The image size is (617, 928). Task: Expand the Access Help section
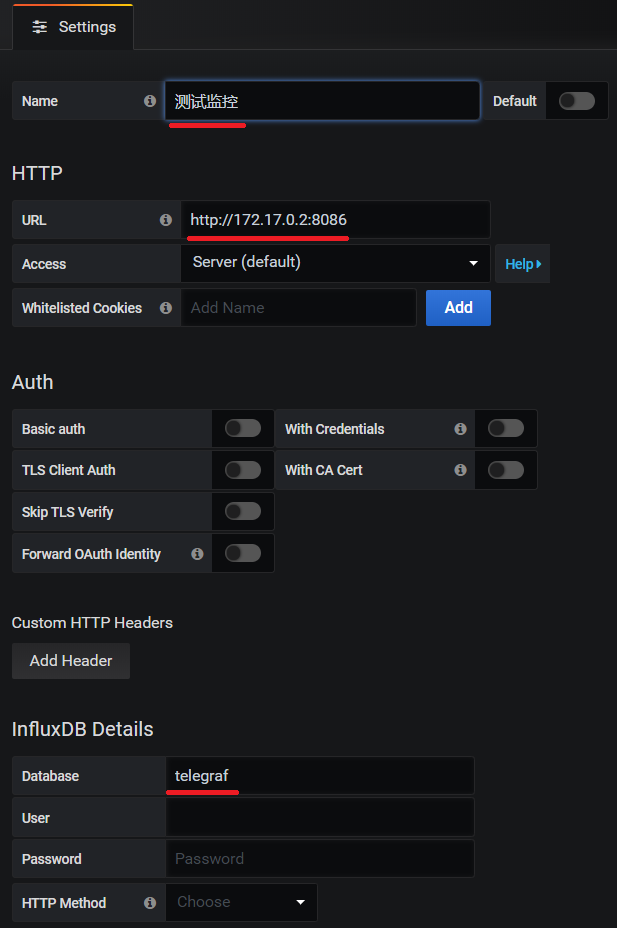[x=522, y=264]
